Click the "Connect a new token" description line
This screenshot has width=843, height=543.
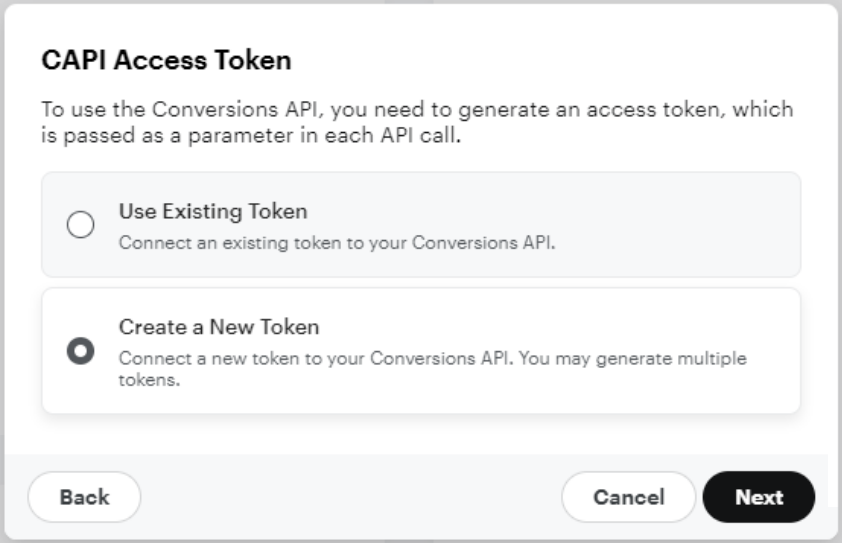click(x=300, y=357)
